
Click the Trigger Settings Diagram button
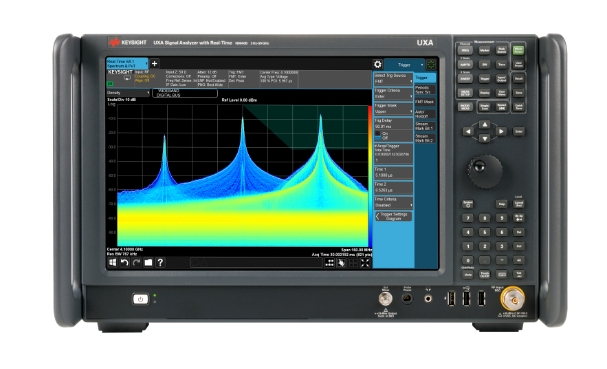(393, 216)
